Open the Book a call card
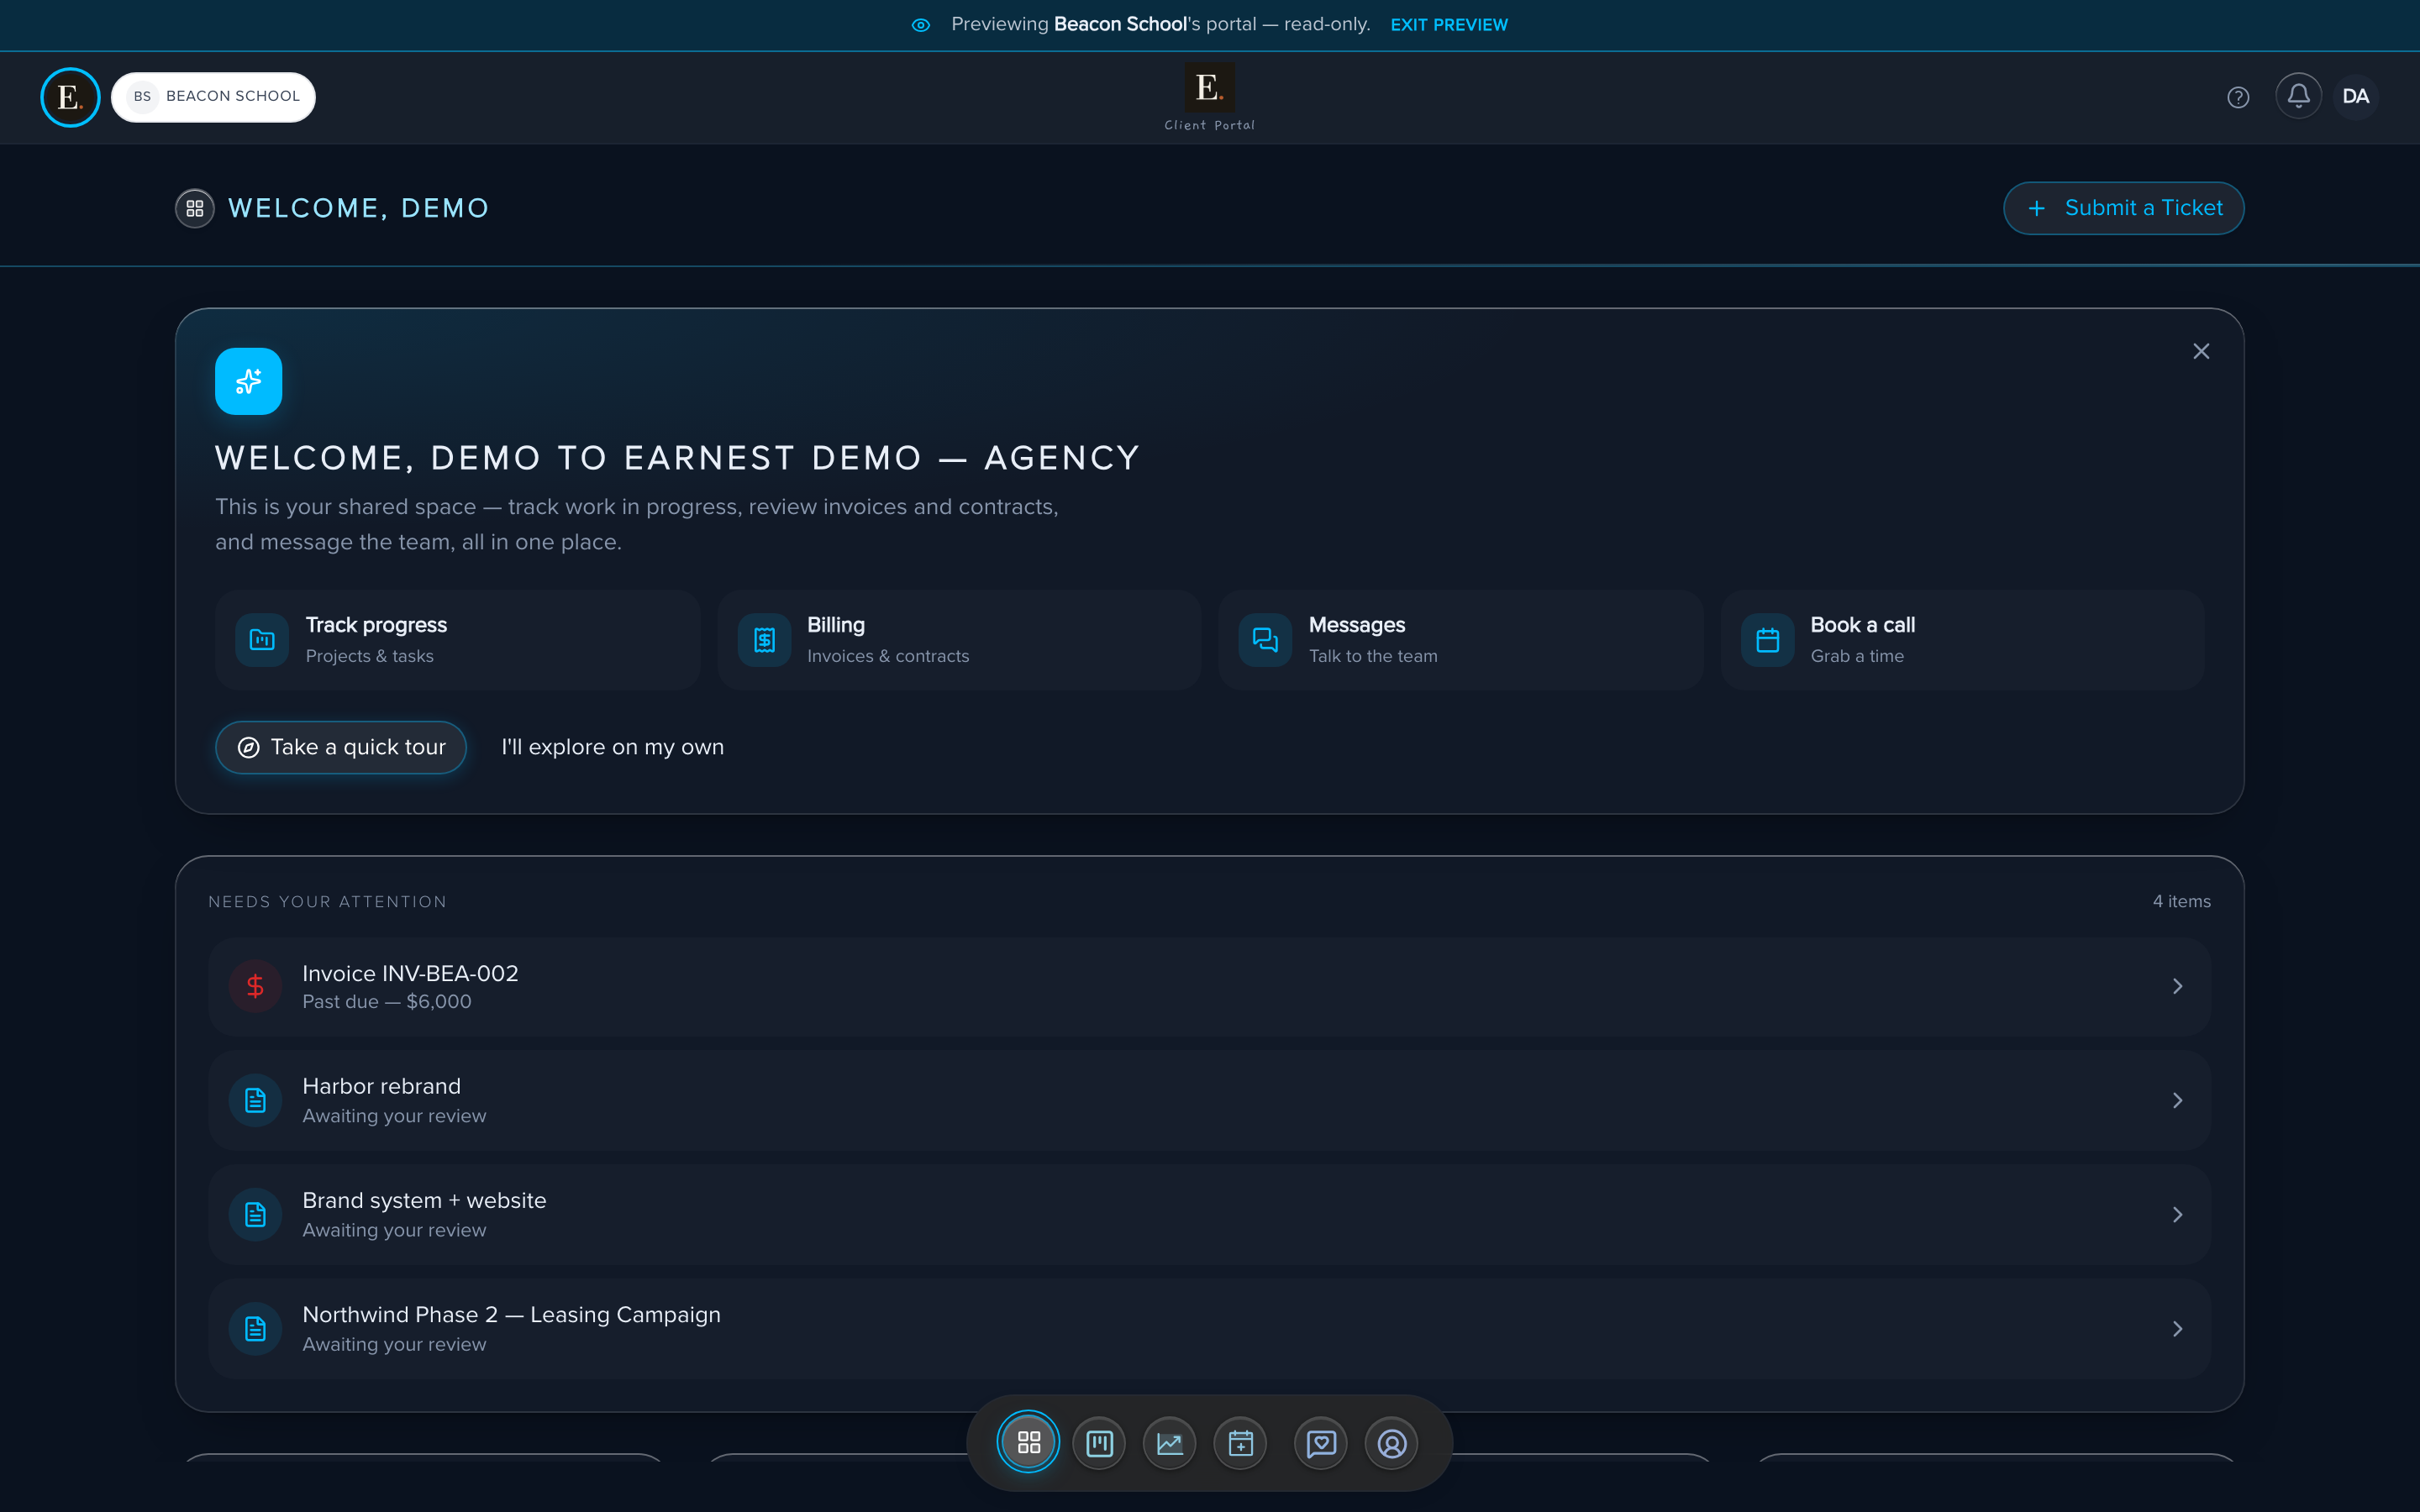Image resolution: width=2420 pixels, height=1512 pixels. click(x=1962, y=640)
